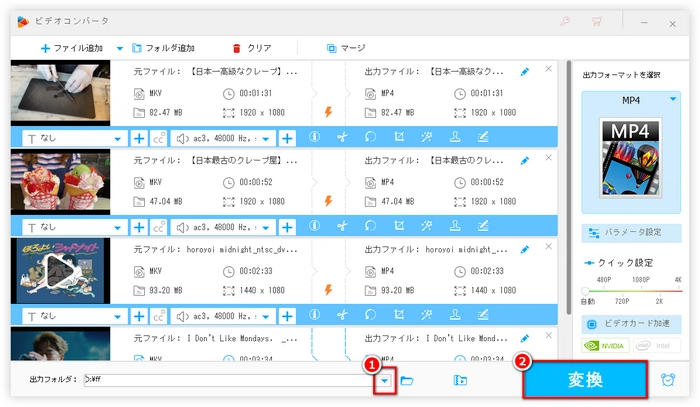Open metadata edit tool for 日本一高級なクレープ row

483,137
